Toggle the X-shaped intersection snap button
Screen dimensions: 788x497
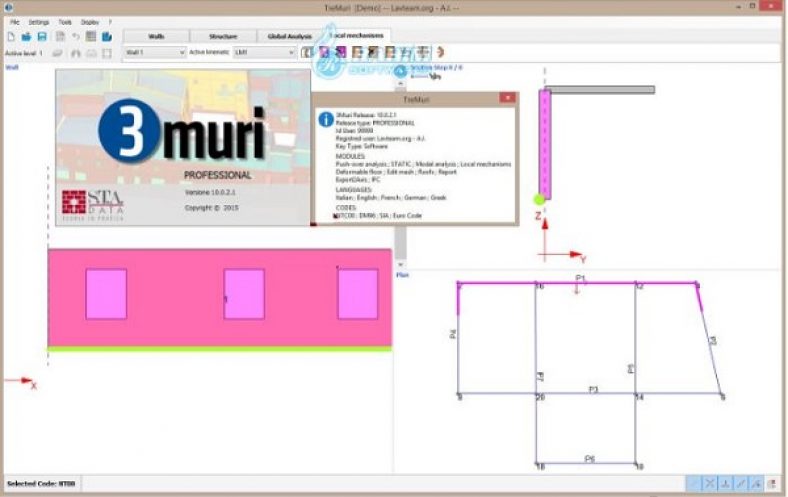pos(709,484)
